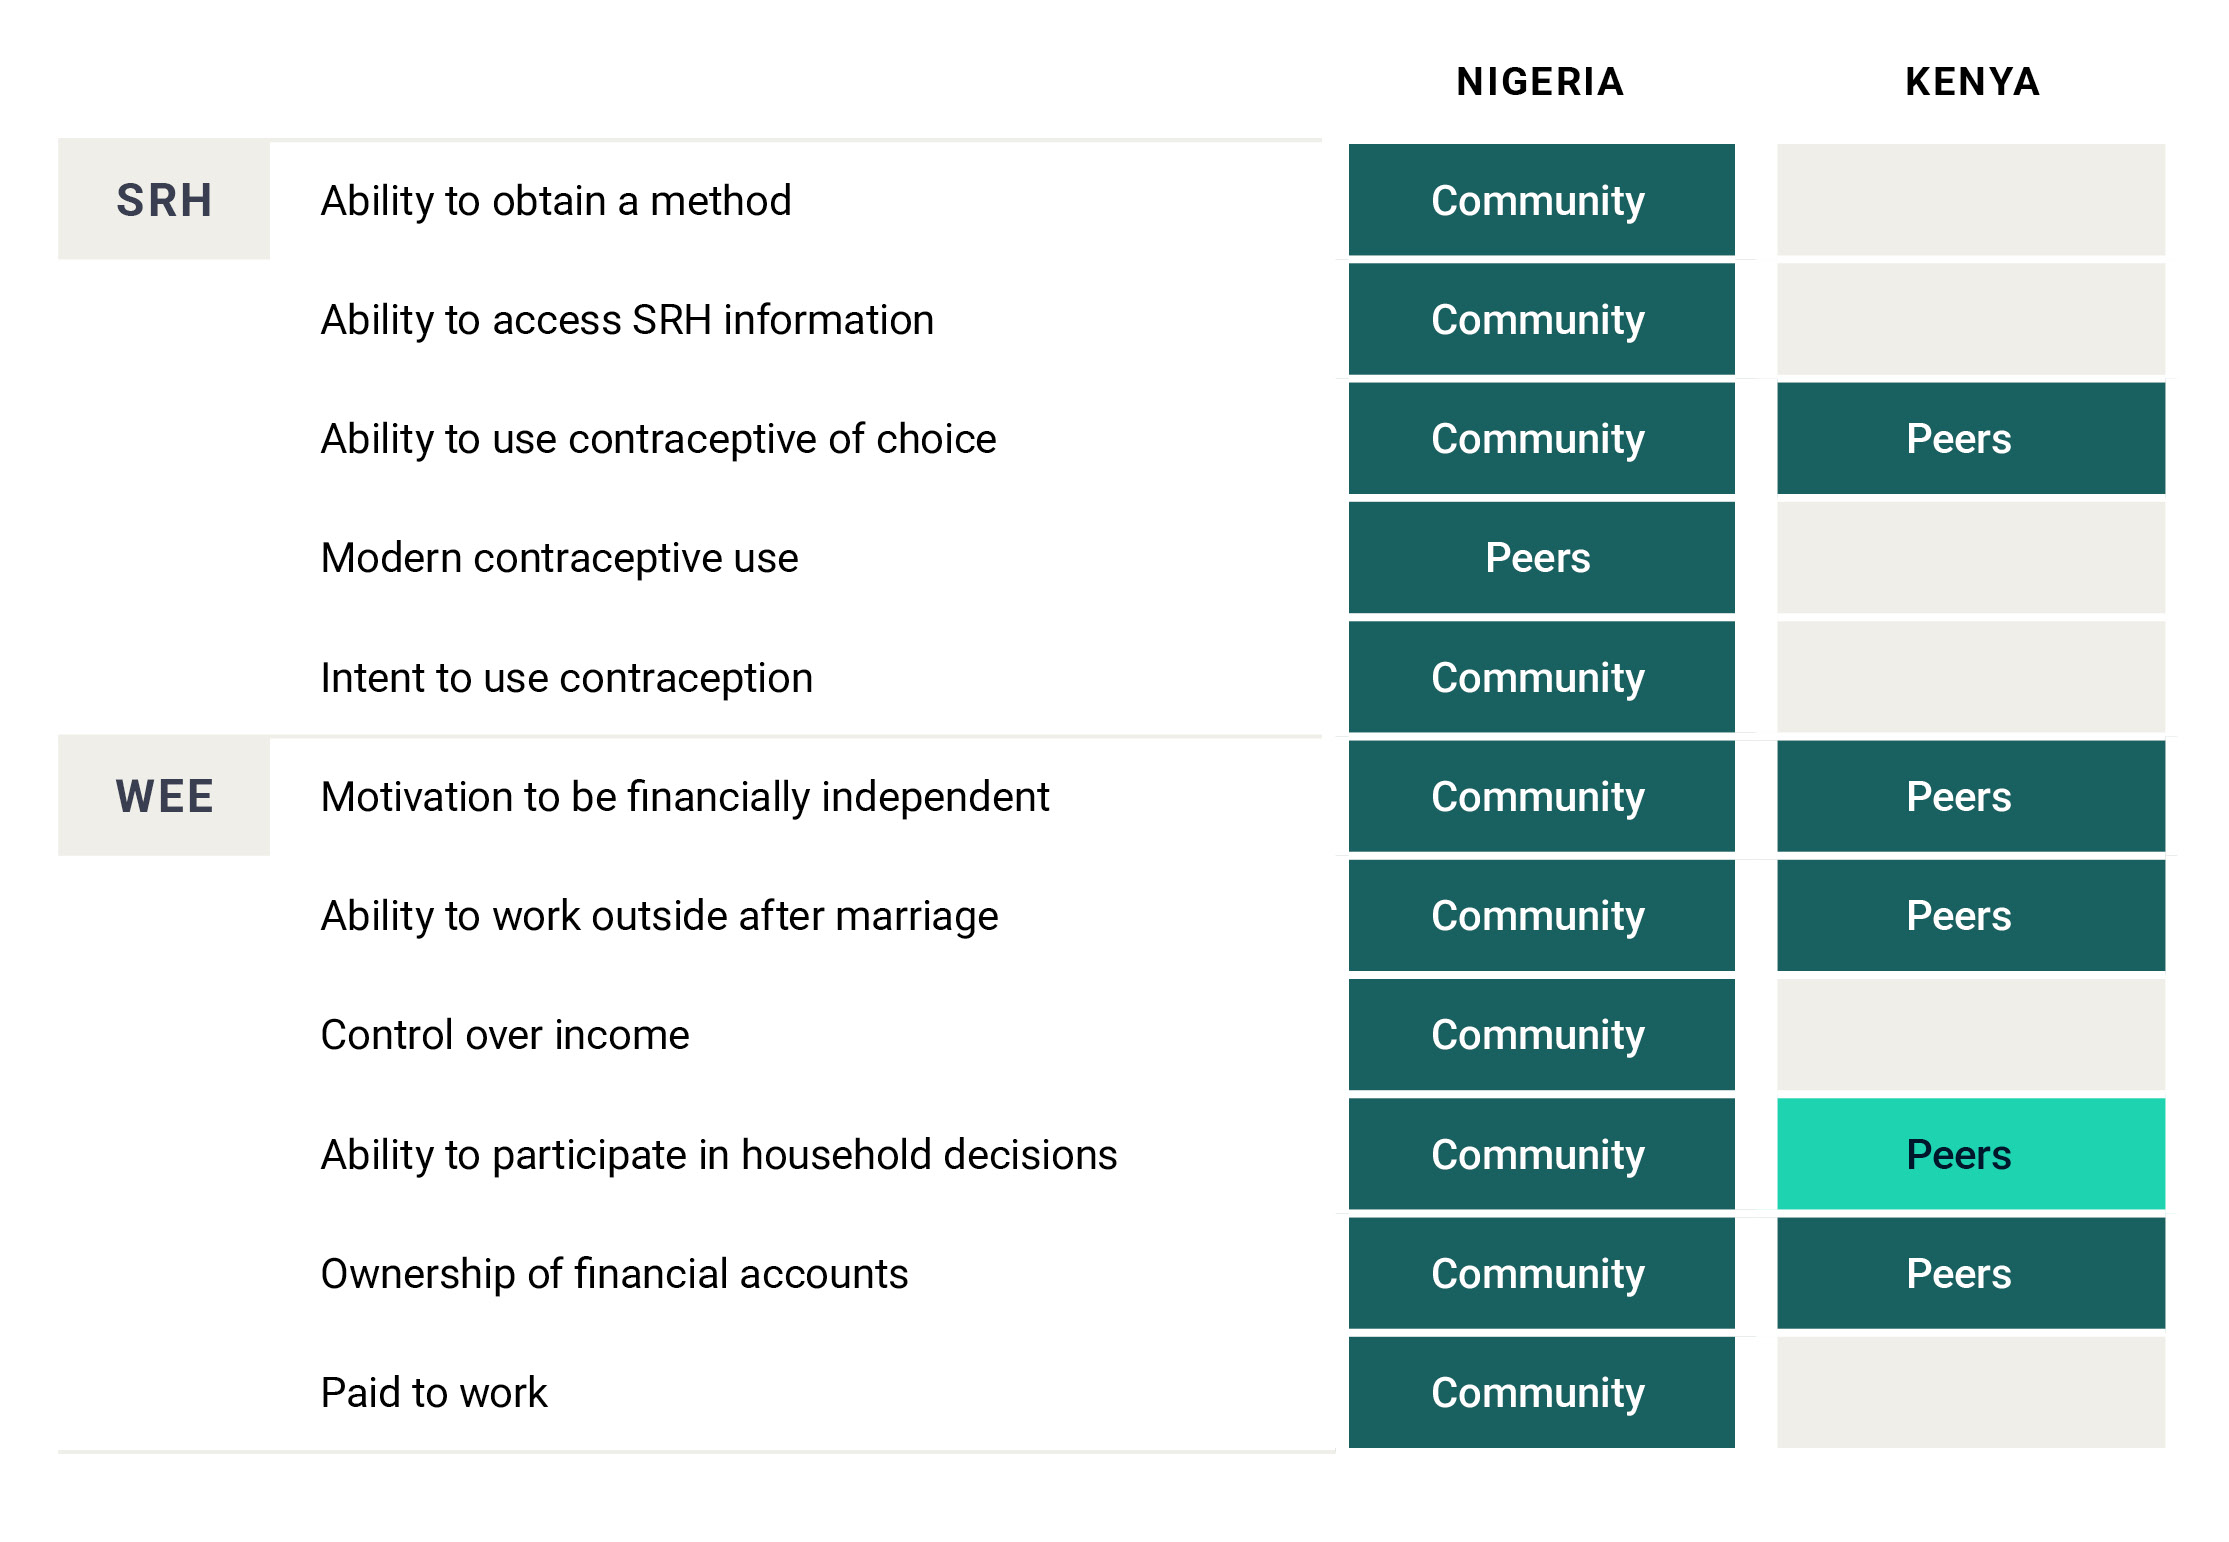Select the SRH category label

tap(164, 200)
